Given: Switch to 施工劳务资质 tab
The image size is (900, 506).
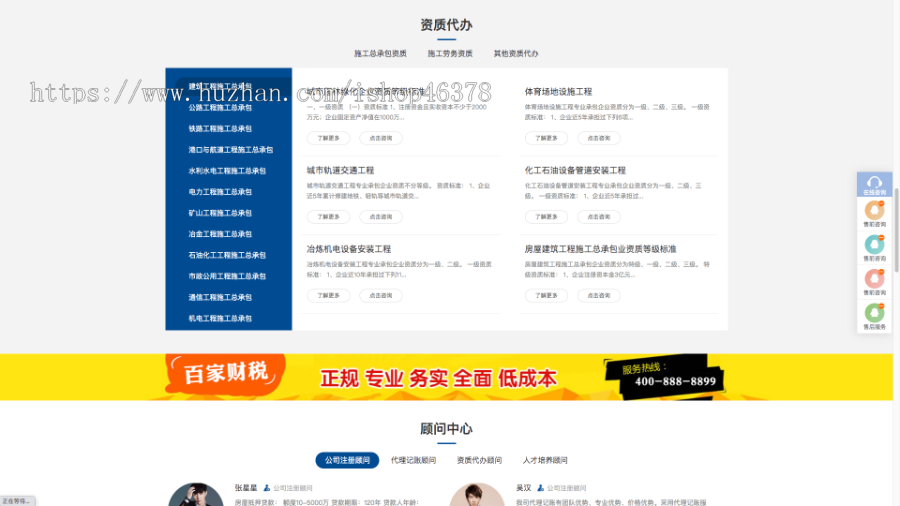Looking at the screenshot, I should tap(450, 53).
